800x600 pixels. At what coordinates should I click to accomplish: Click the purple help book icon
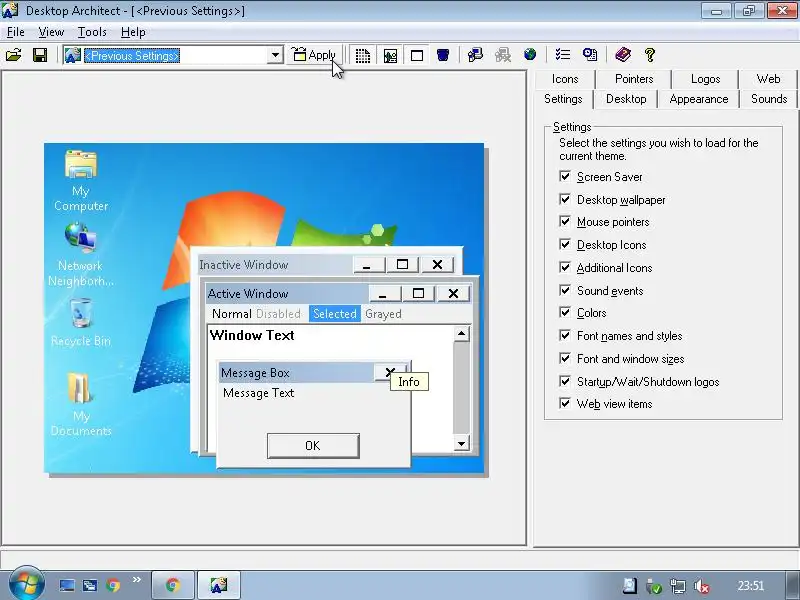coord(622,55)
